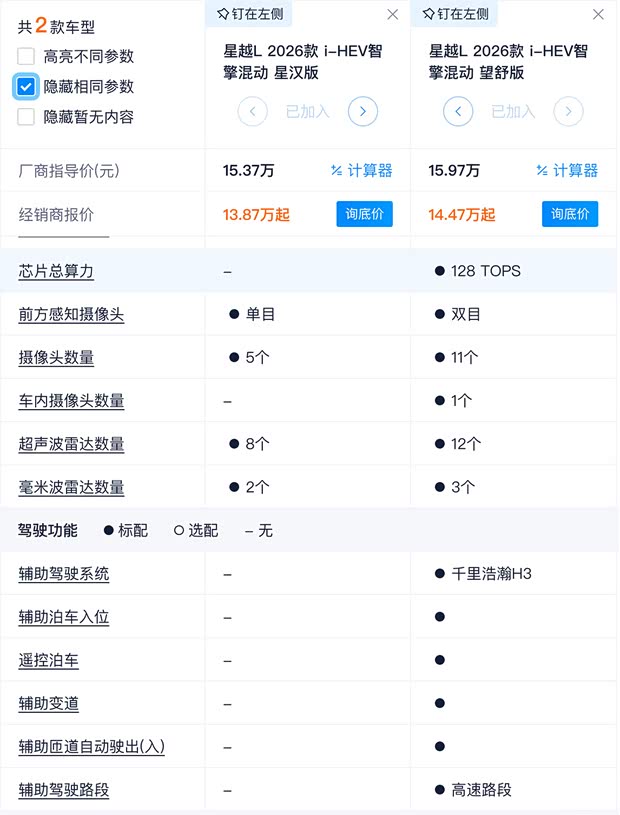Open the 毫米波雷达数量 parameter link
The image size is (620, 815).
[71, 488]
